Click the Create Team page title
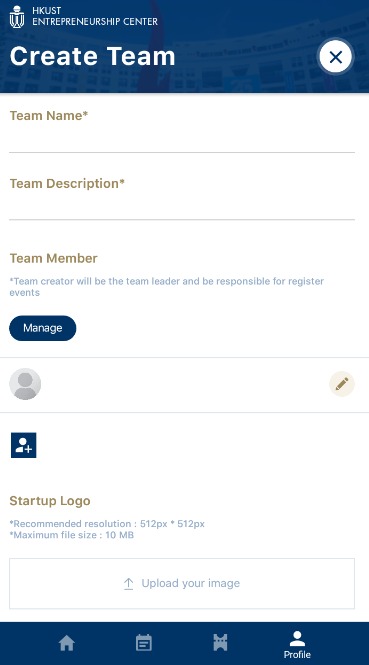This screenshot has height=665, width=369. (92, 56)
